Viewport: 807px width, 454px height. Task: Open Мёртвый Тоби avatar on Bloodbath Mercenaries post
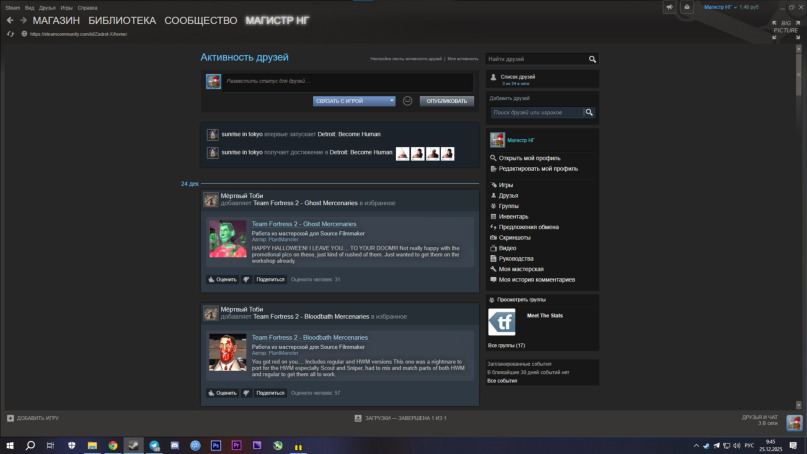tap(210, 313)
